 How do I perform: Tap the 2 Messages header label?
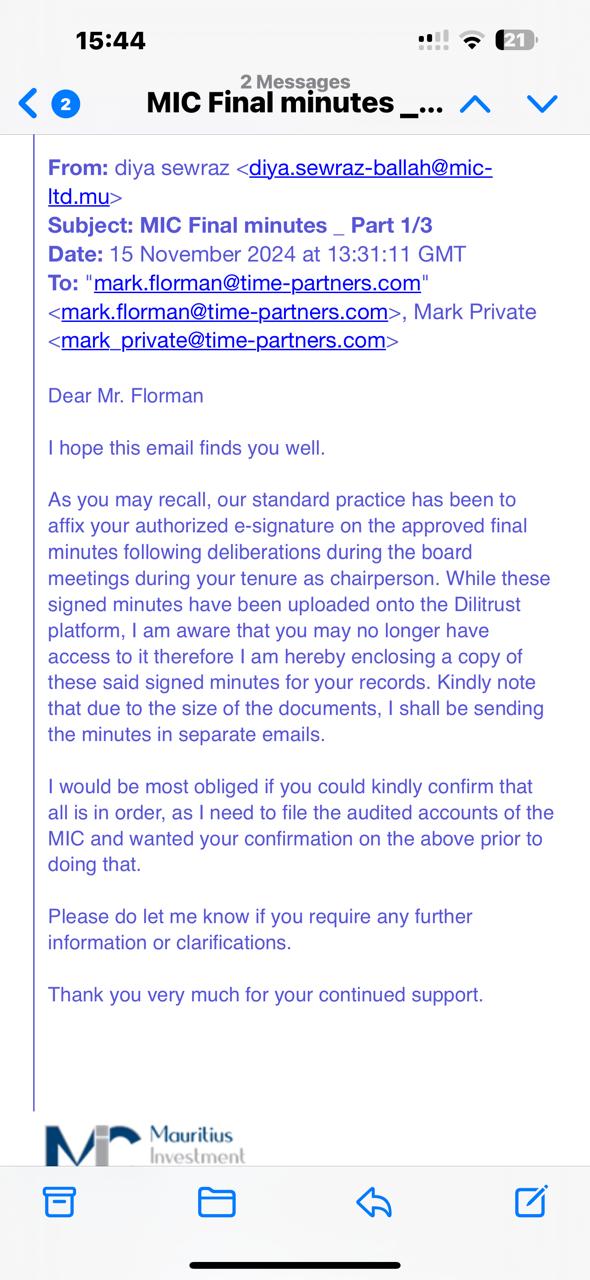click(x=295, y=81)
